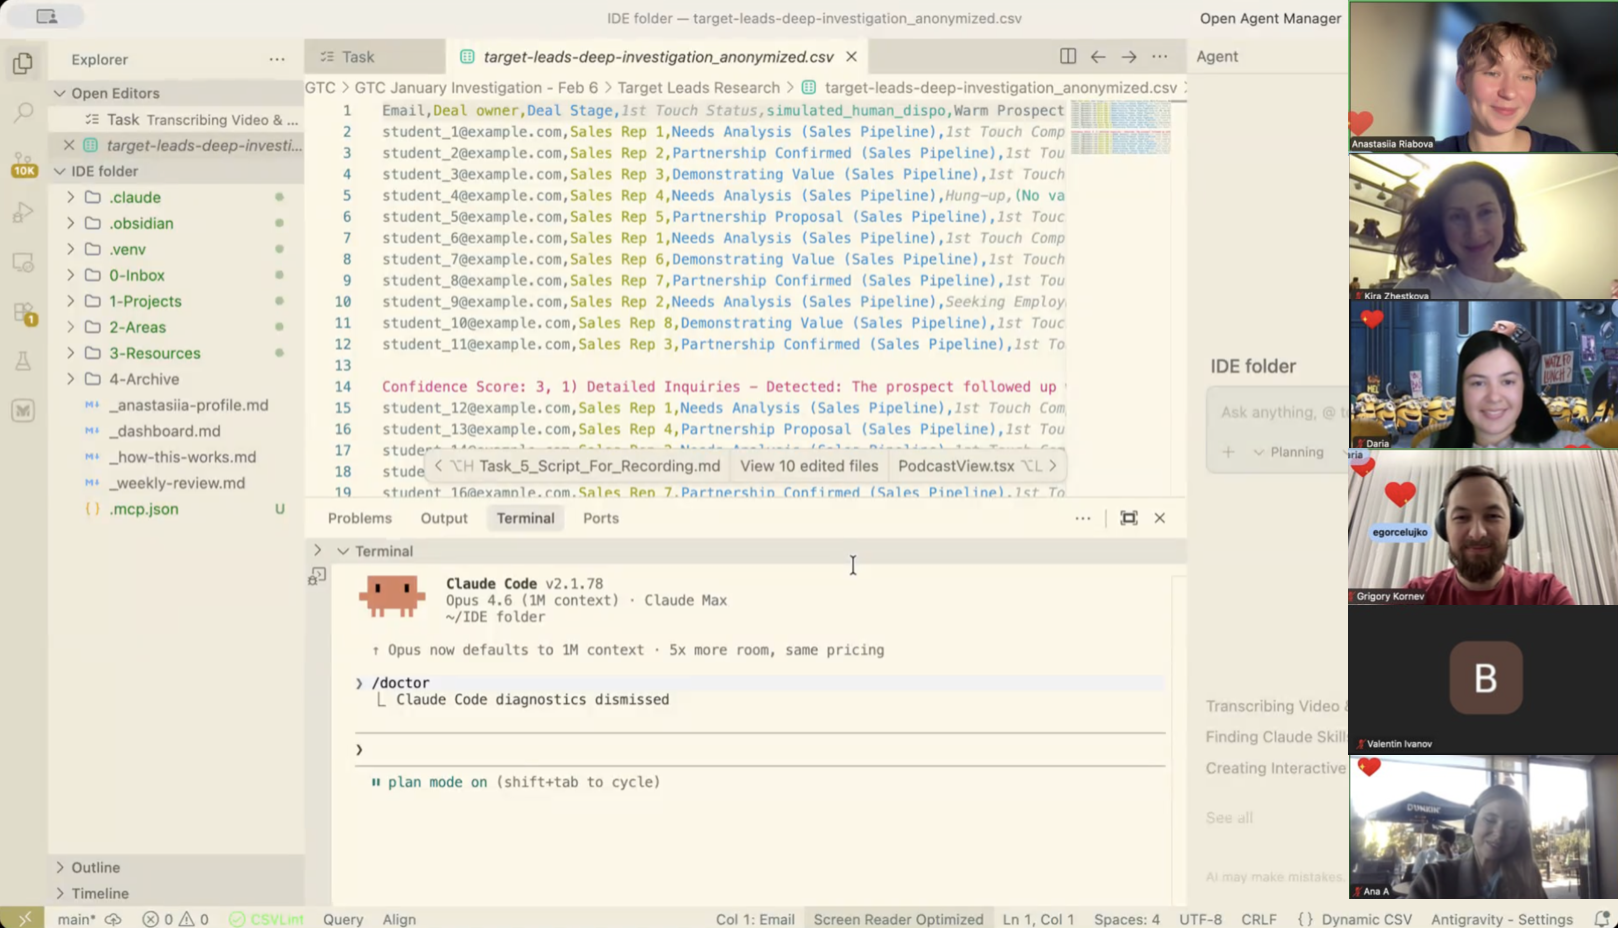Click CSVLint in the status bar
Screen dimensions: 1618x928
click(x=266, y=919)
